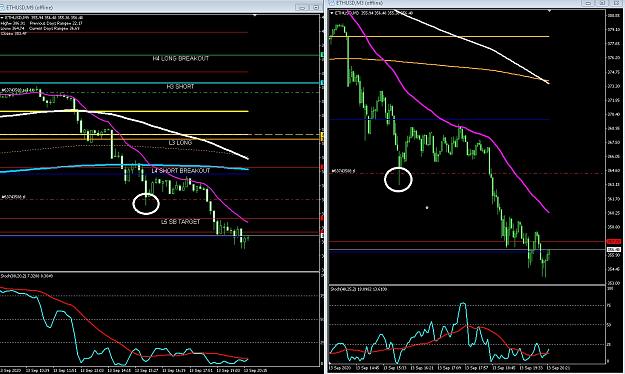Expand the ETHUSD,M5 symbol dropdown arrow

pyautogui.click(x=2, y=18)
